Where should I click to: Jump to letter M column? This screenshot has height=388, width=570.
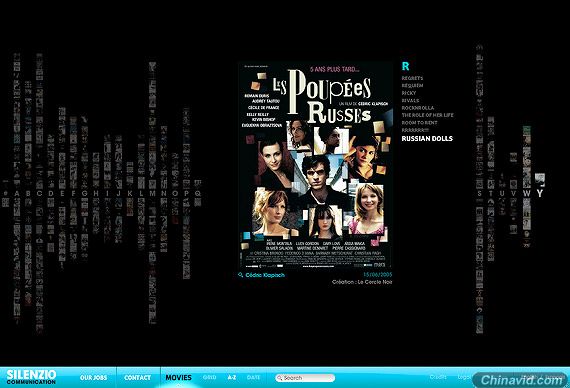pos(152,194)
